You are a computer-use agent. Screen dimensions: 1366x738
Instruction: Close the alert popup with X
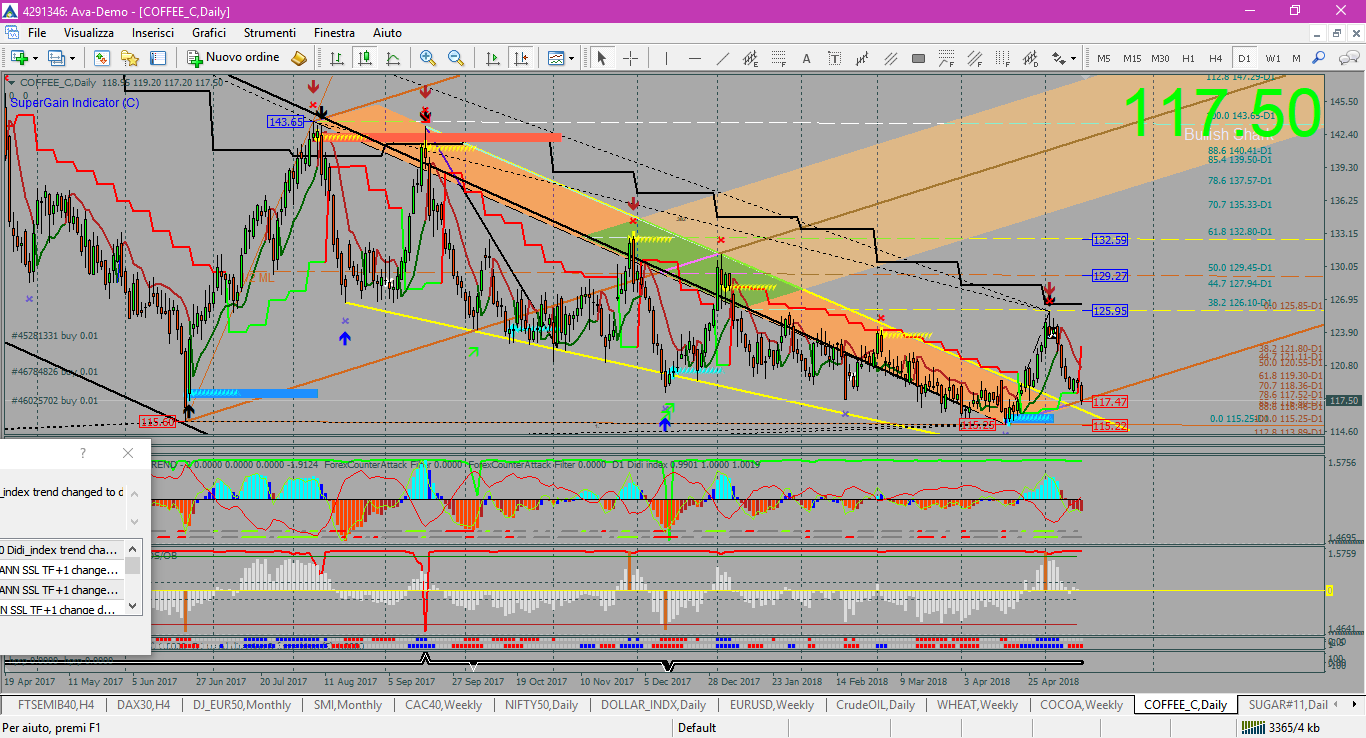pyautogui.click(x=127, y=453)
